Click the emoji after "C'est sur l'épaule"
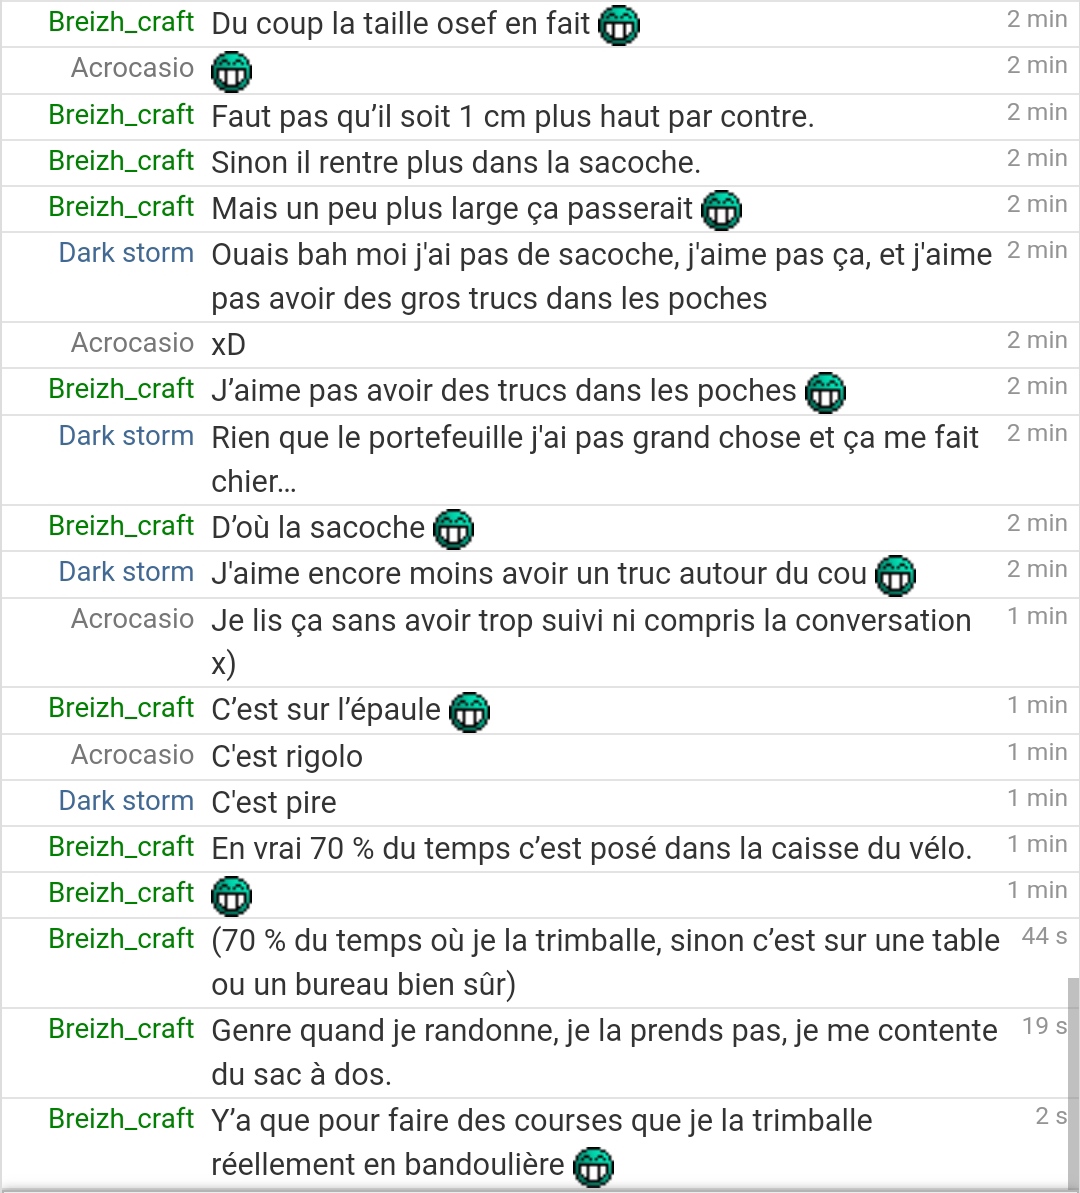Image resolution: width=1080 pixels, height=1193 pixels. 470,712
